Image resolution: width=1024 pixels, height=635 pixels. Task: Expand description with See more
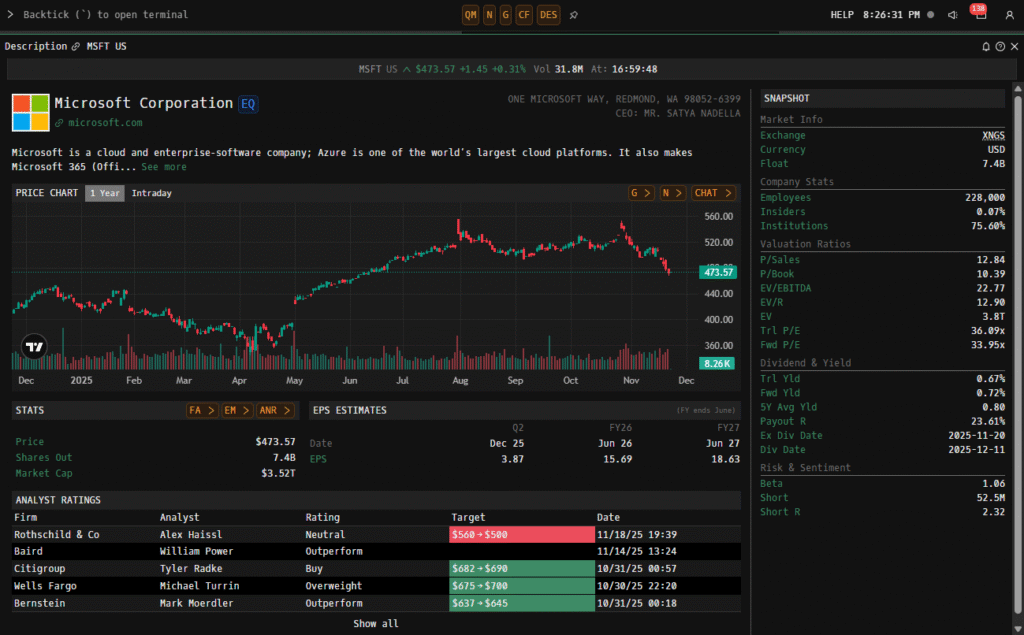[x=163, y=167]
